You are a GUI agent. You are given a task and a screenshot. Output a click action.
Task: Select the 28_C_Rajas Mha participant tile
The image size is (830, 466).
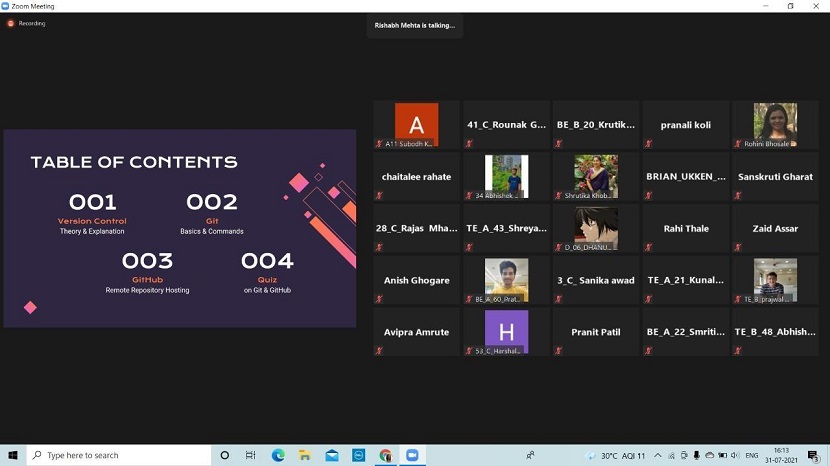coord(417,228)
